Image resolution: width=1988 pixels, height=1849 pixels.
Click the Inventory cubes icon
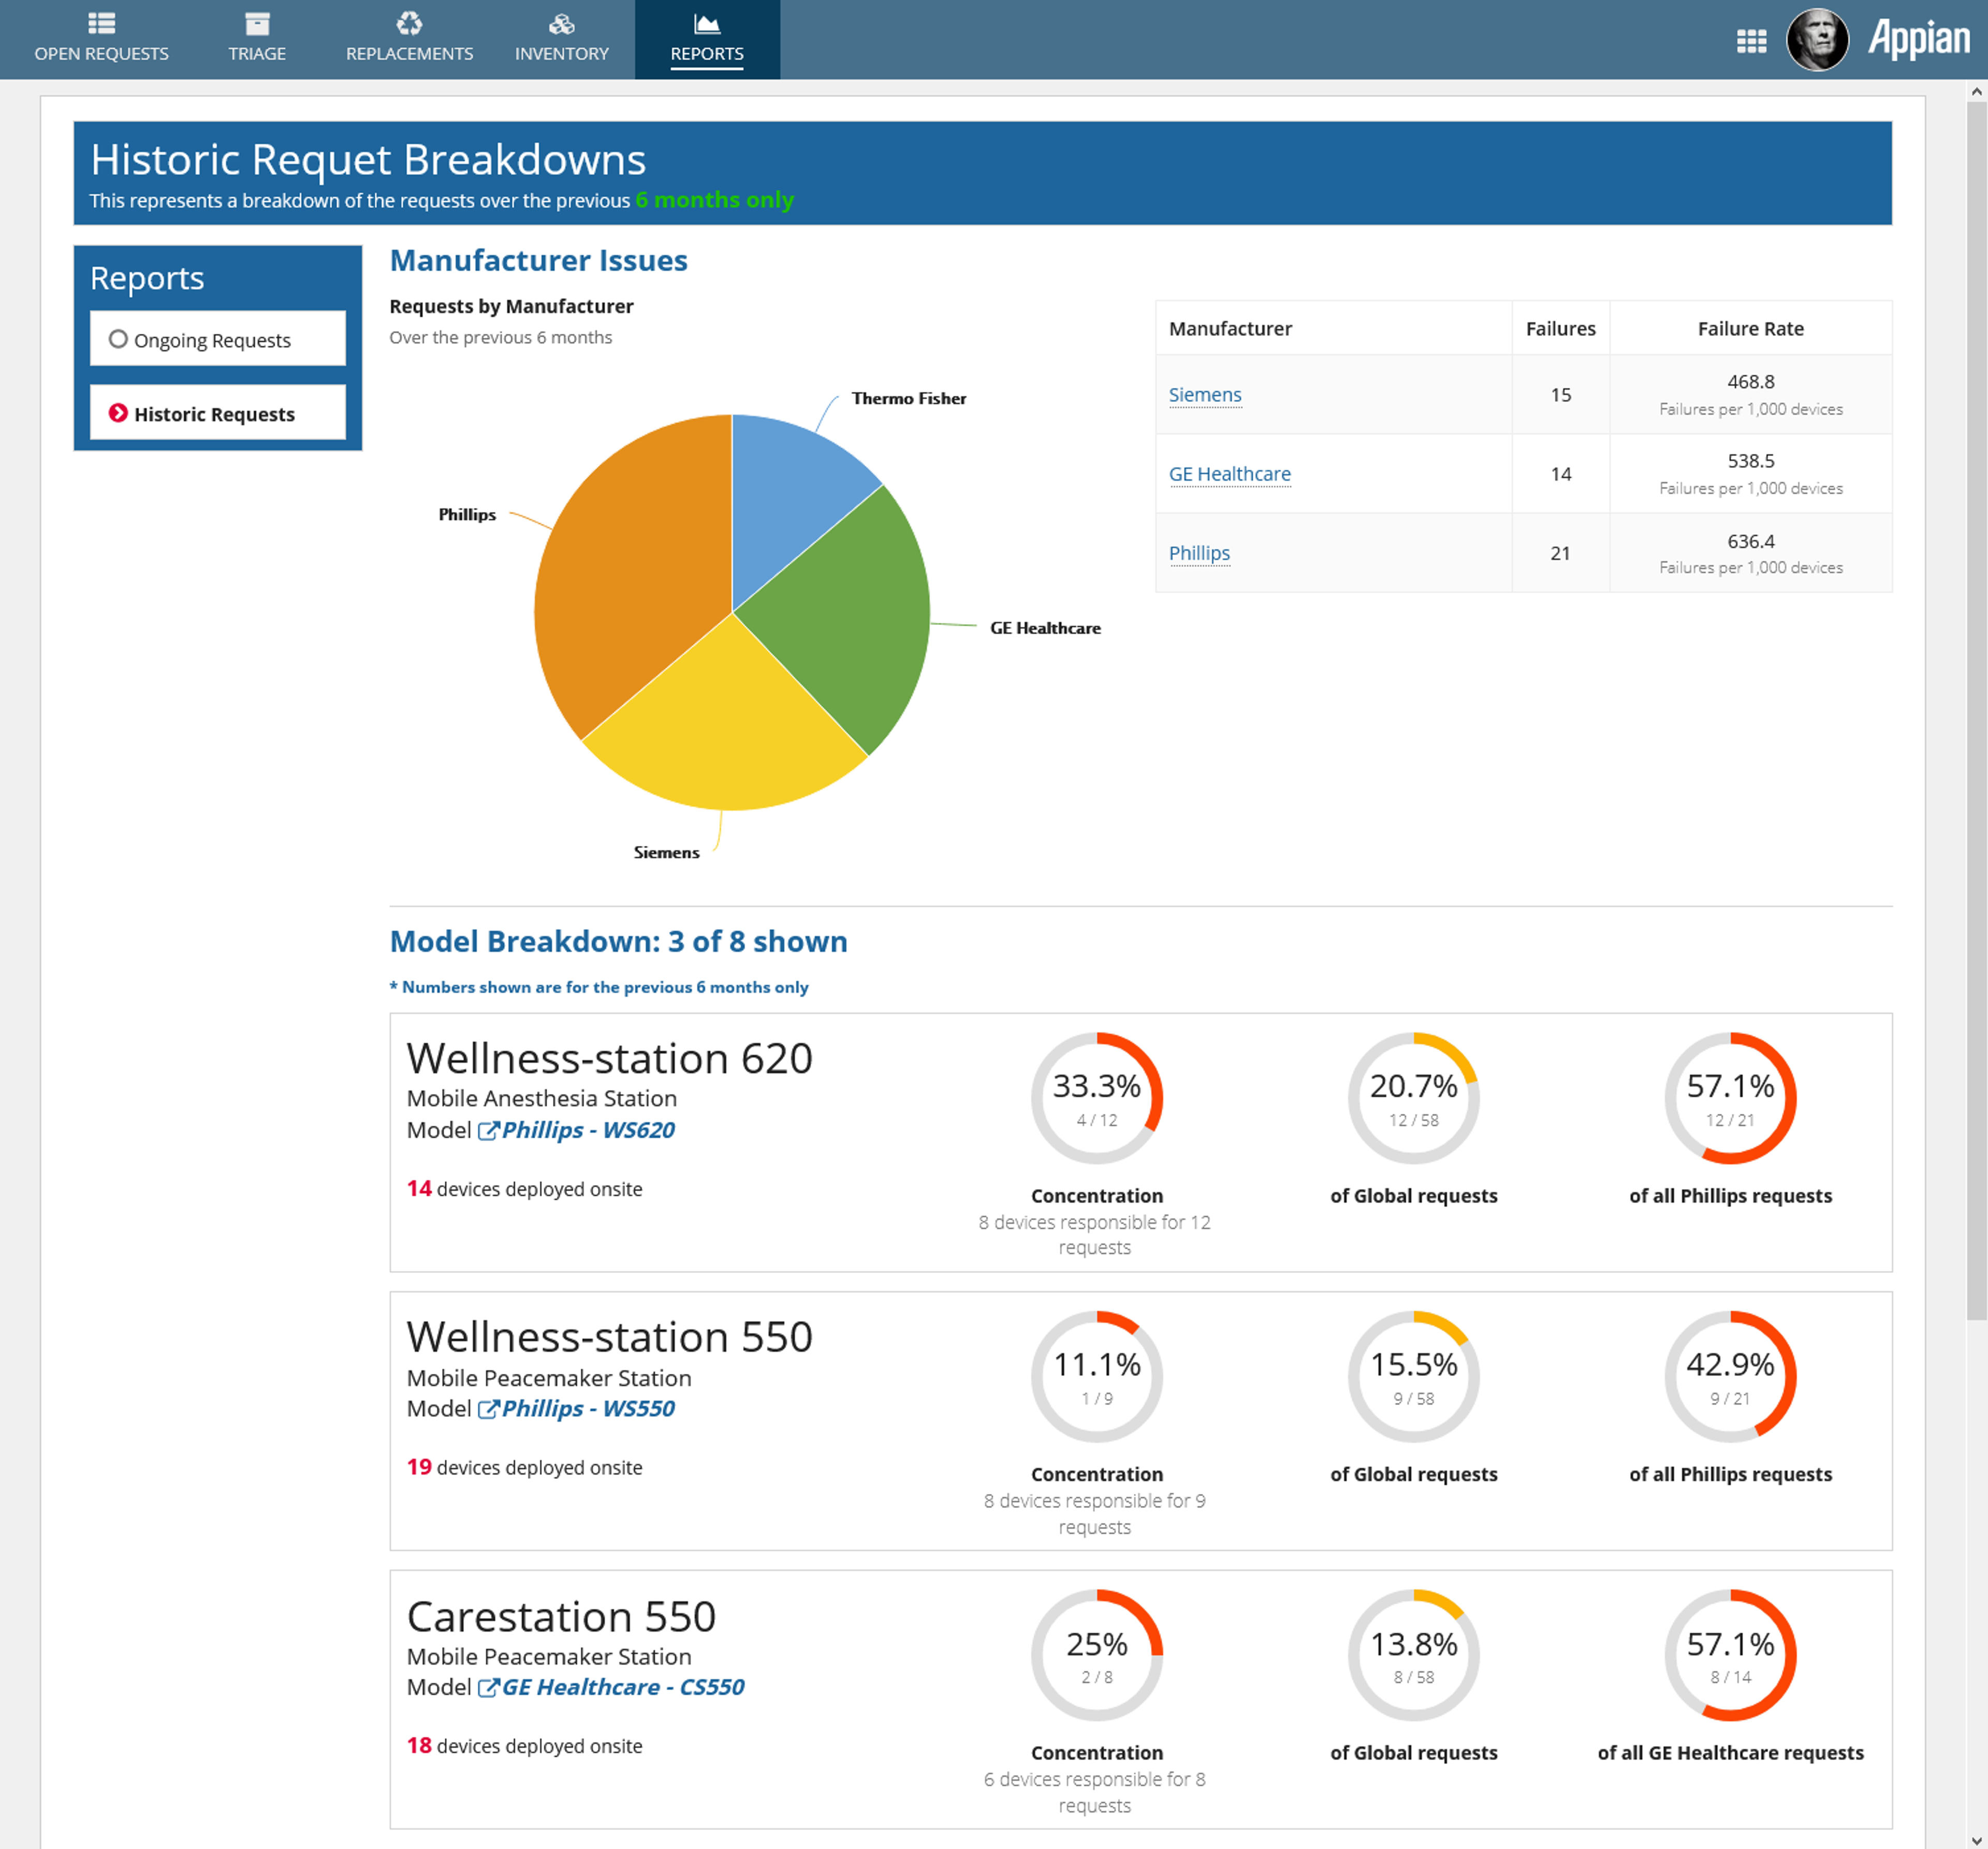pyautogui.click(x=562, y=23)
